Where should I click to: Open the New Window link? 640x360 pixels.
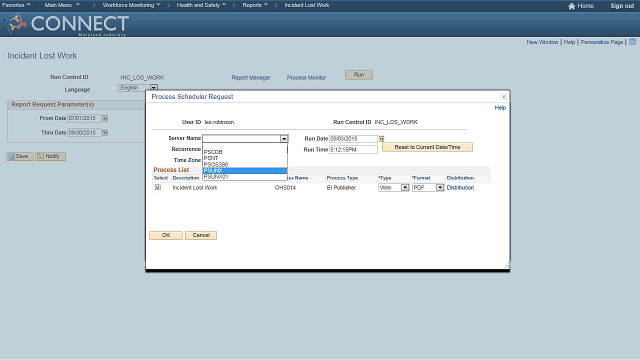tap(542, 42)
